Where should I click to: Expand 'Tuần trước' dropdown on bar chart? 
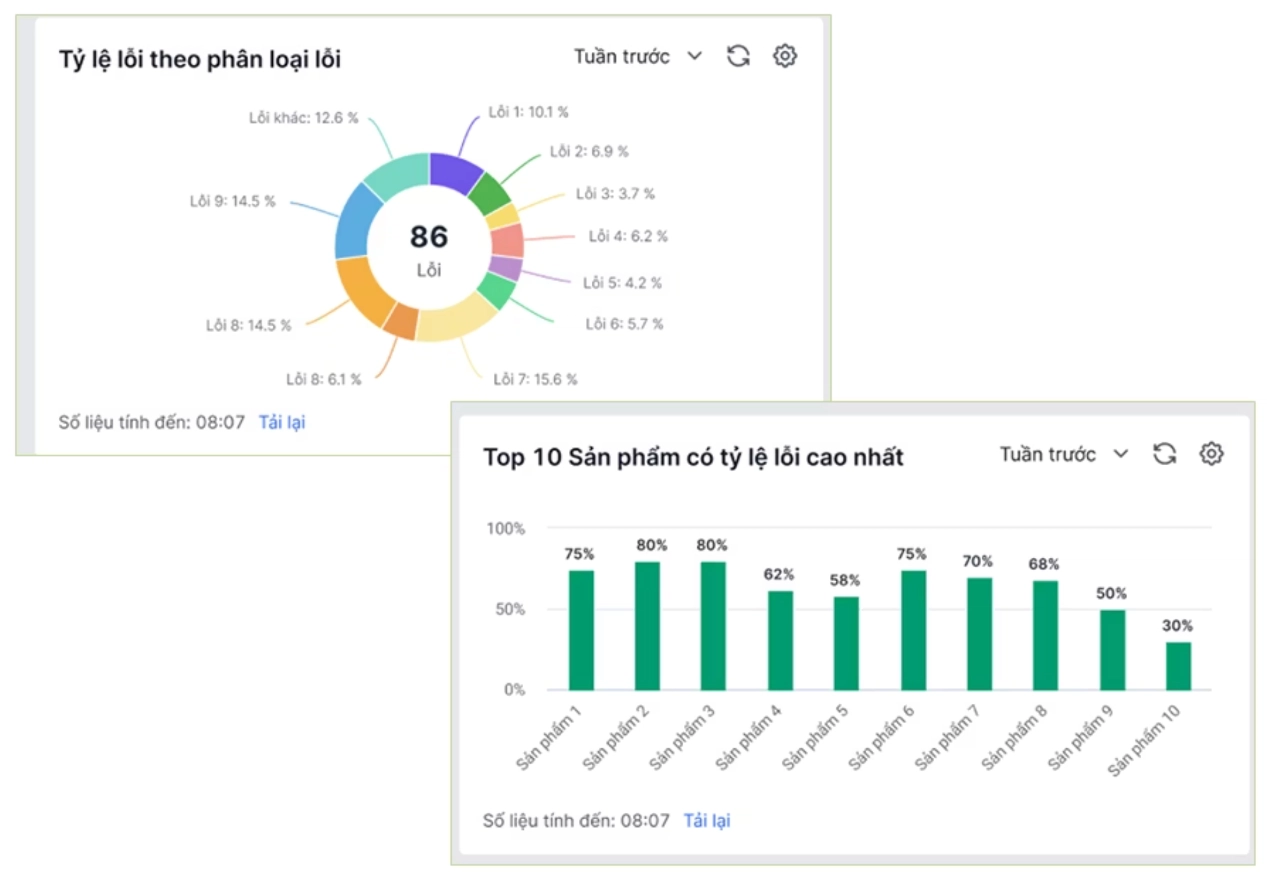pyautogui.click(x=1064, y=454)
